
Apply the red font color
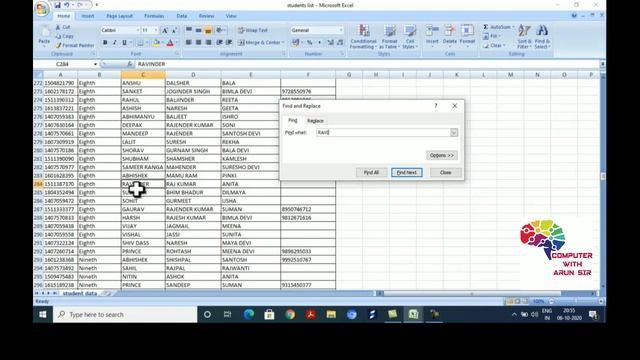pos(170,42)
